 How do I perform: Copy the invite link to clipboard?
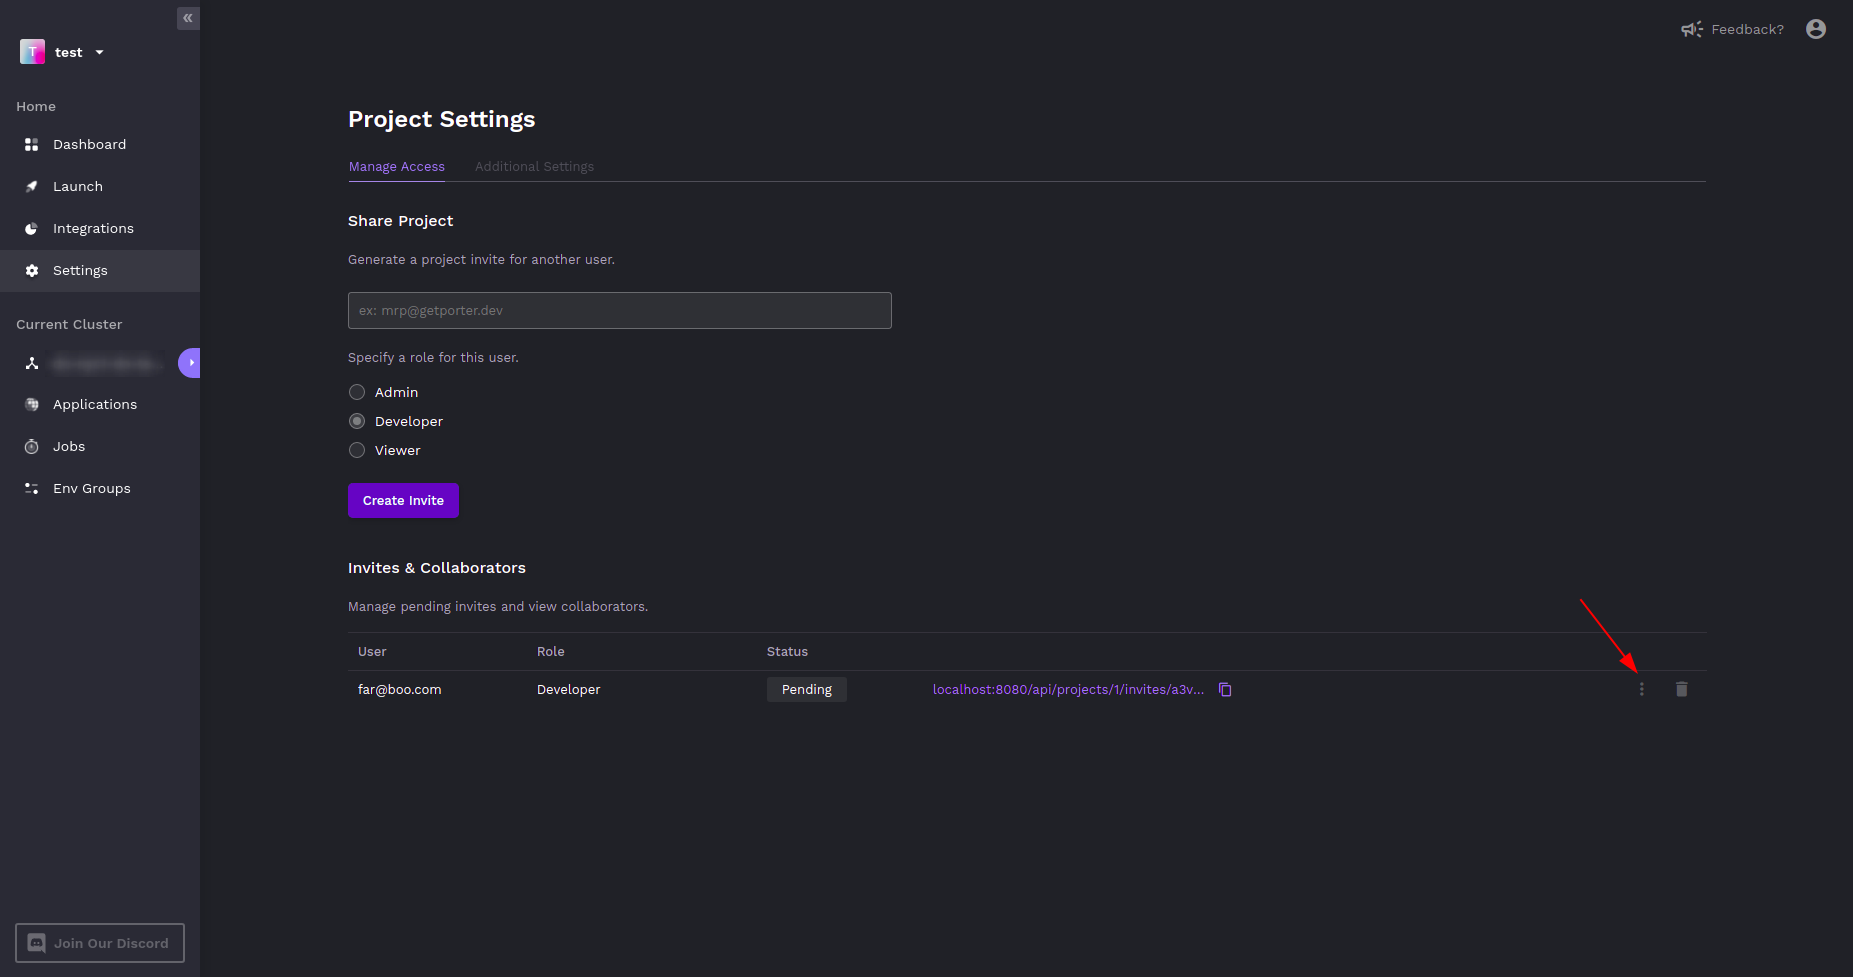pos(1225,690)
